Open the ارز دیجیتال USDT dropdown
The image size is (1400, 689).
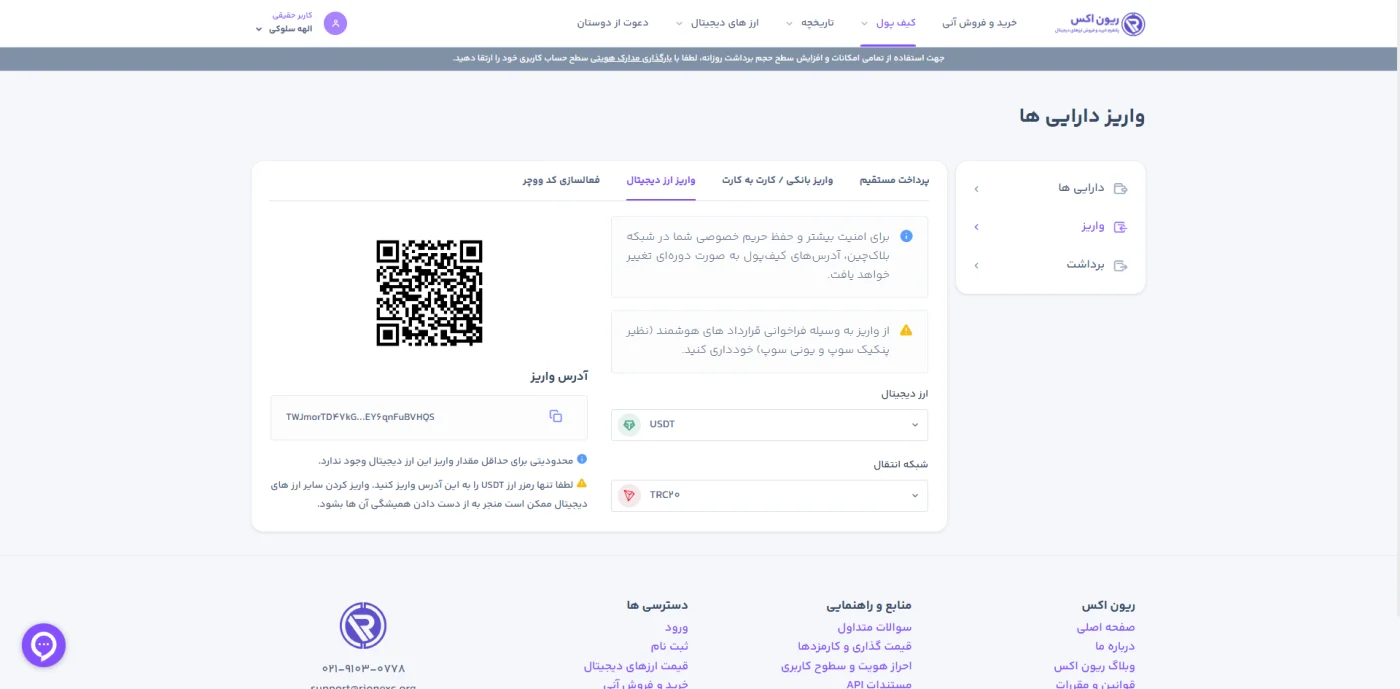click(769, 425)
